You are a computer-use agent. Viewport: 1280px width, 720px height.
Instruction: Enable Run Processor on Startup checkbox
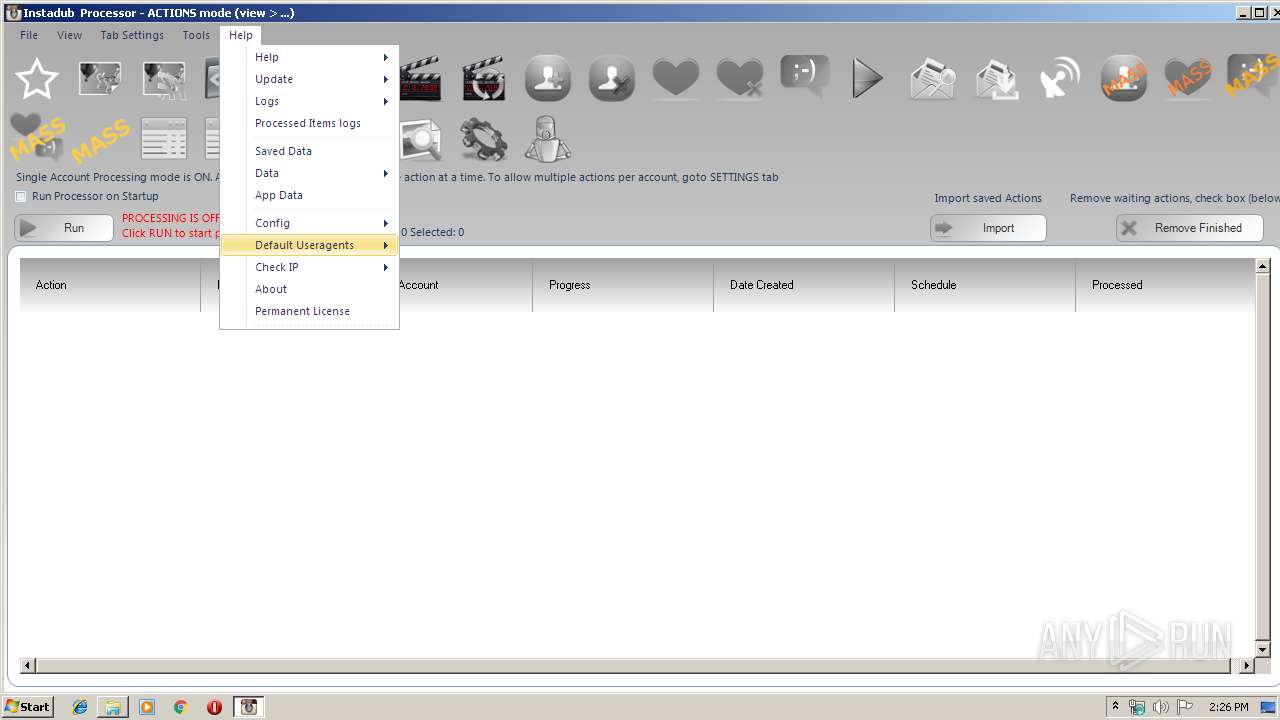point(21,196)
